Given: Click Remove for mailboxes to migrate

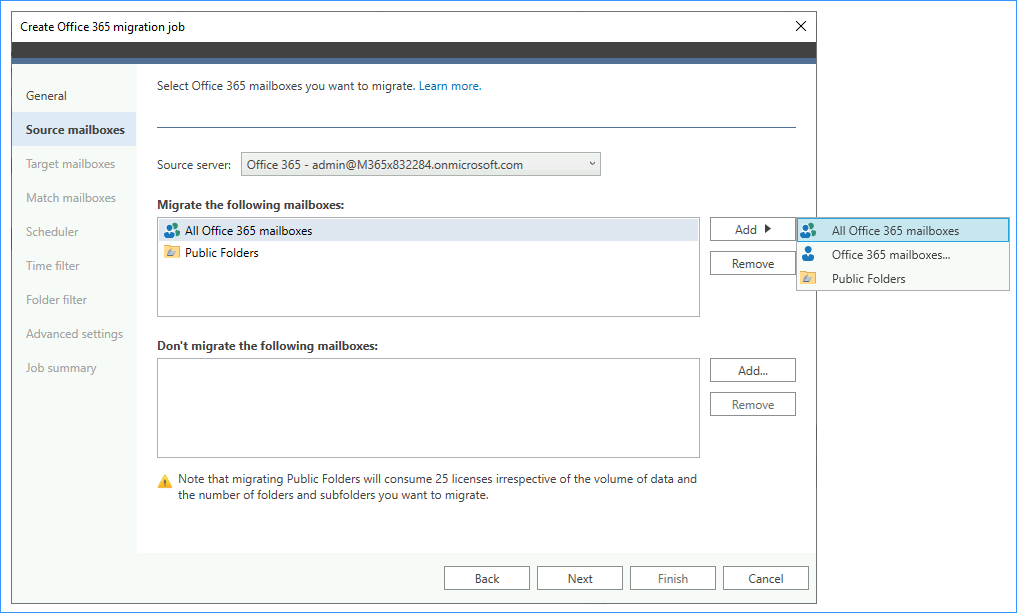Looking at the screenshot, I should point(752,263).
